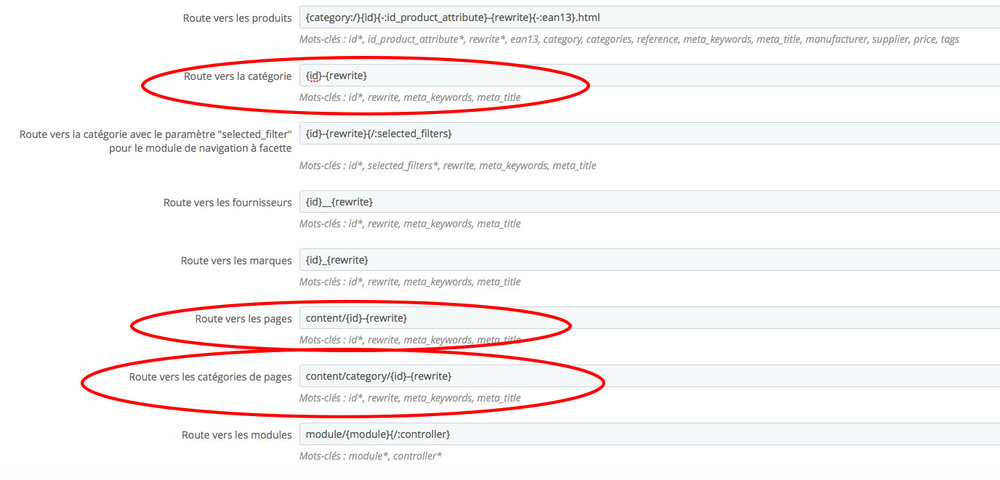Click the label 'Route vers les modules'
This screenshot has height=480, width=1000.
coord(237,435)
